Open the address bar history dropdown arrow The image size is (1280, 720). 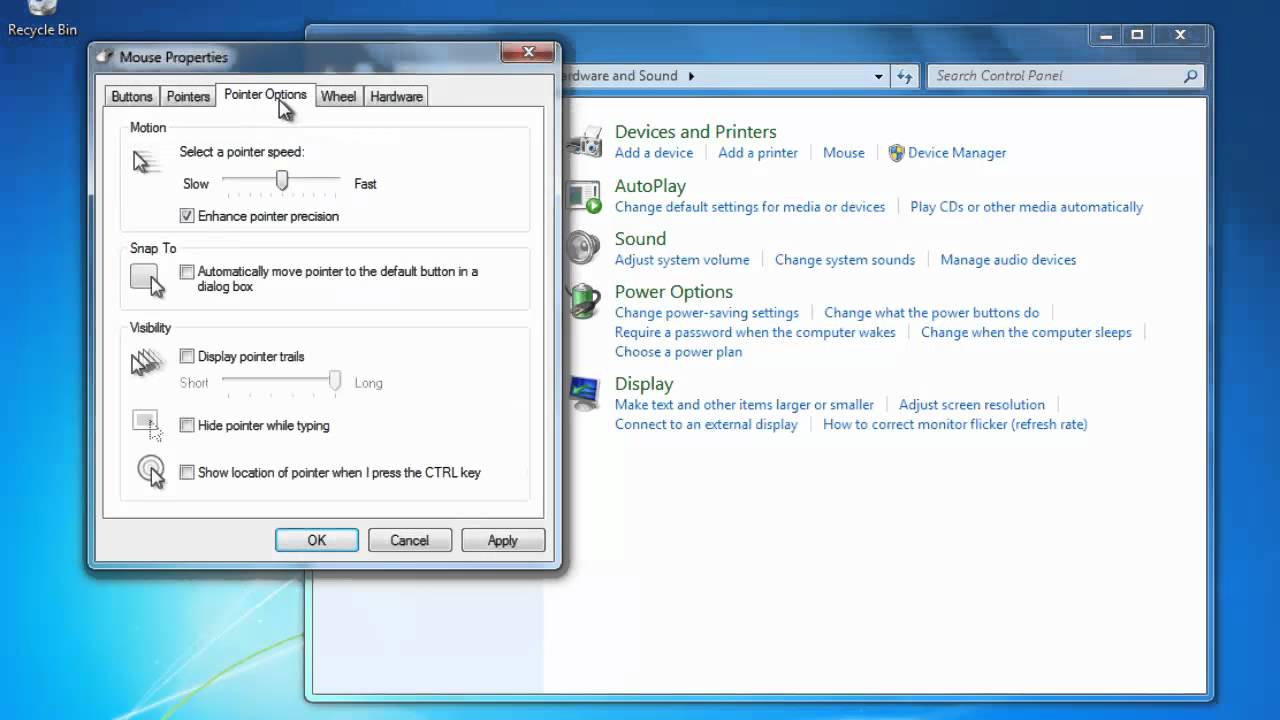pos(879,76)
